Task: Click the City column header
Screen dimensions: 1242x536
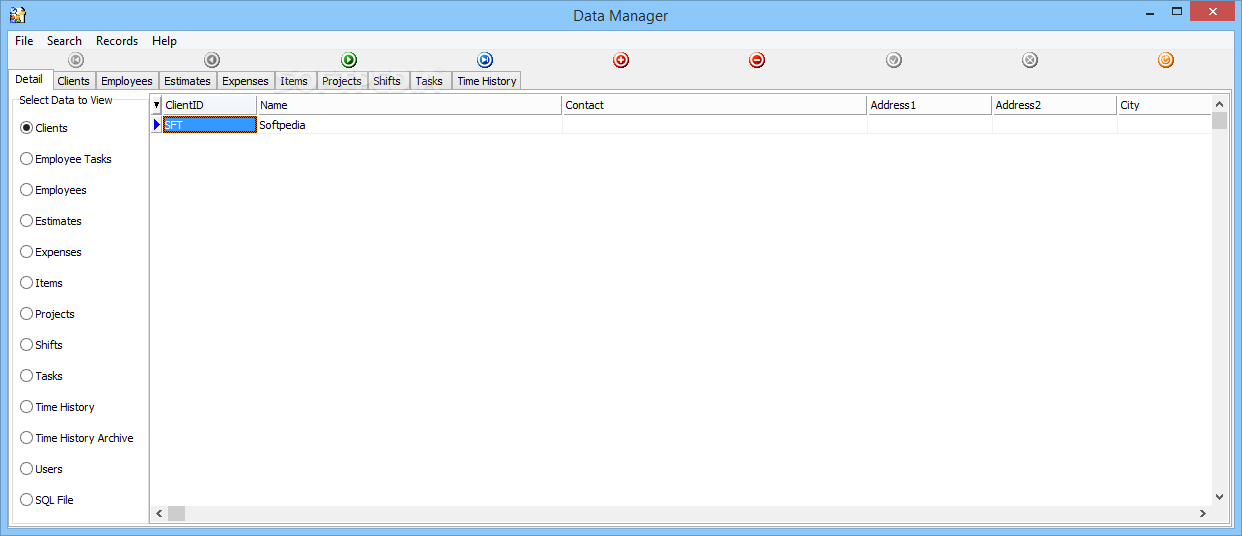Action: tap(1164, 105)
